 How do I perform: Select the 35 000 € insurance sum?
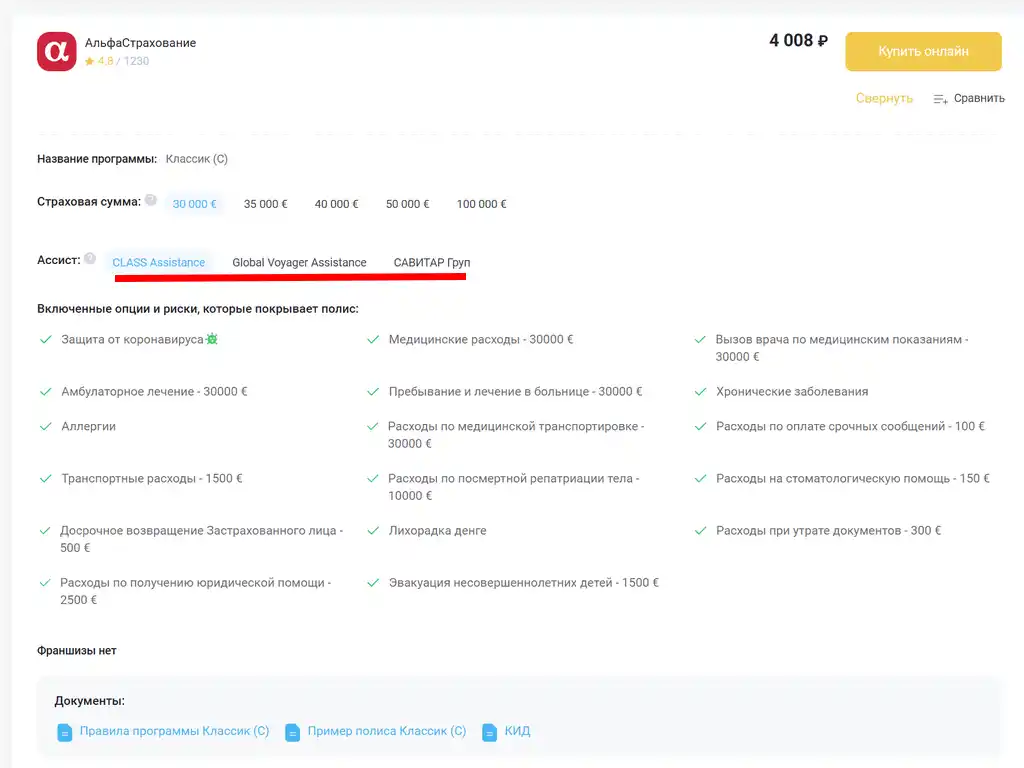(264, 203)
